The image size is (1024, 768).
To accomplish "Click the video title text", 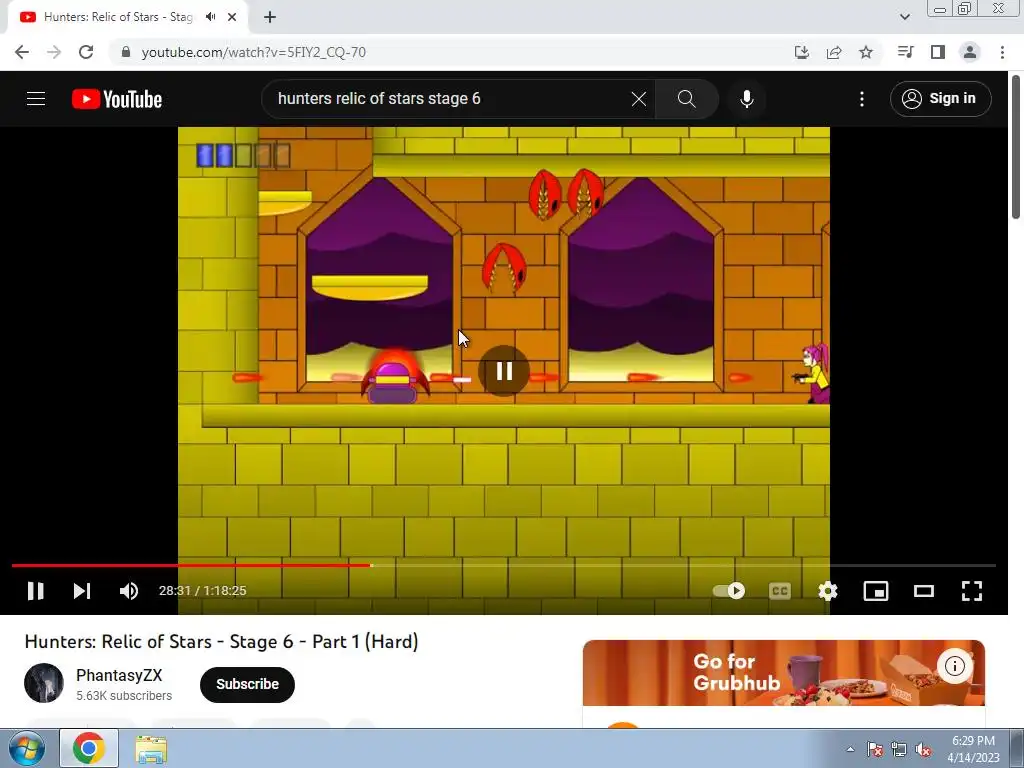I will [x=221, y=642].
